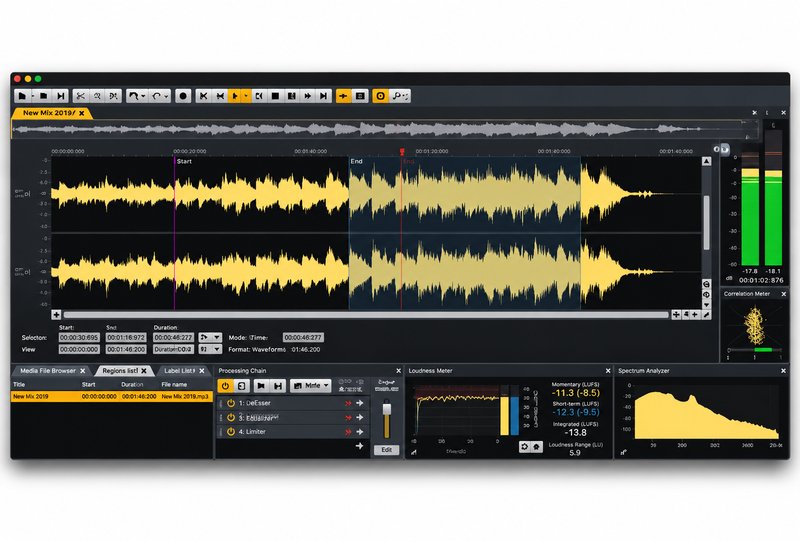Stop playback with the square stop button
The image size is (800, 541).
[276, 95]
